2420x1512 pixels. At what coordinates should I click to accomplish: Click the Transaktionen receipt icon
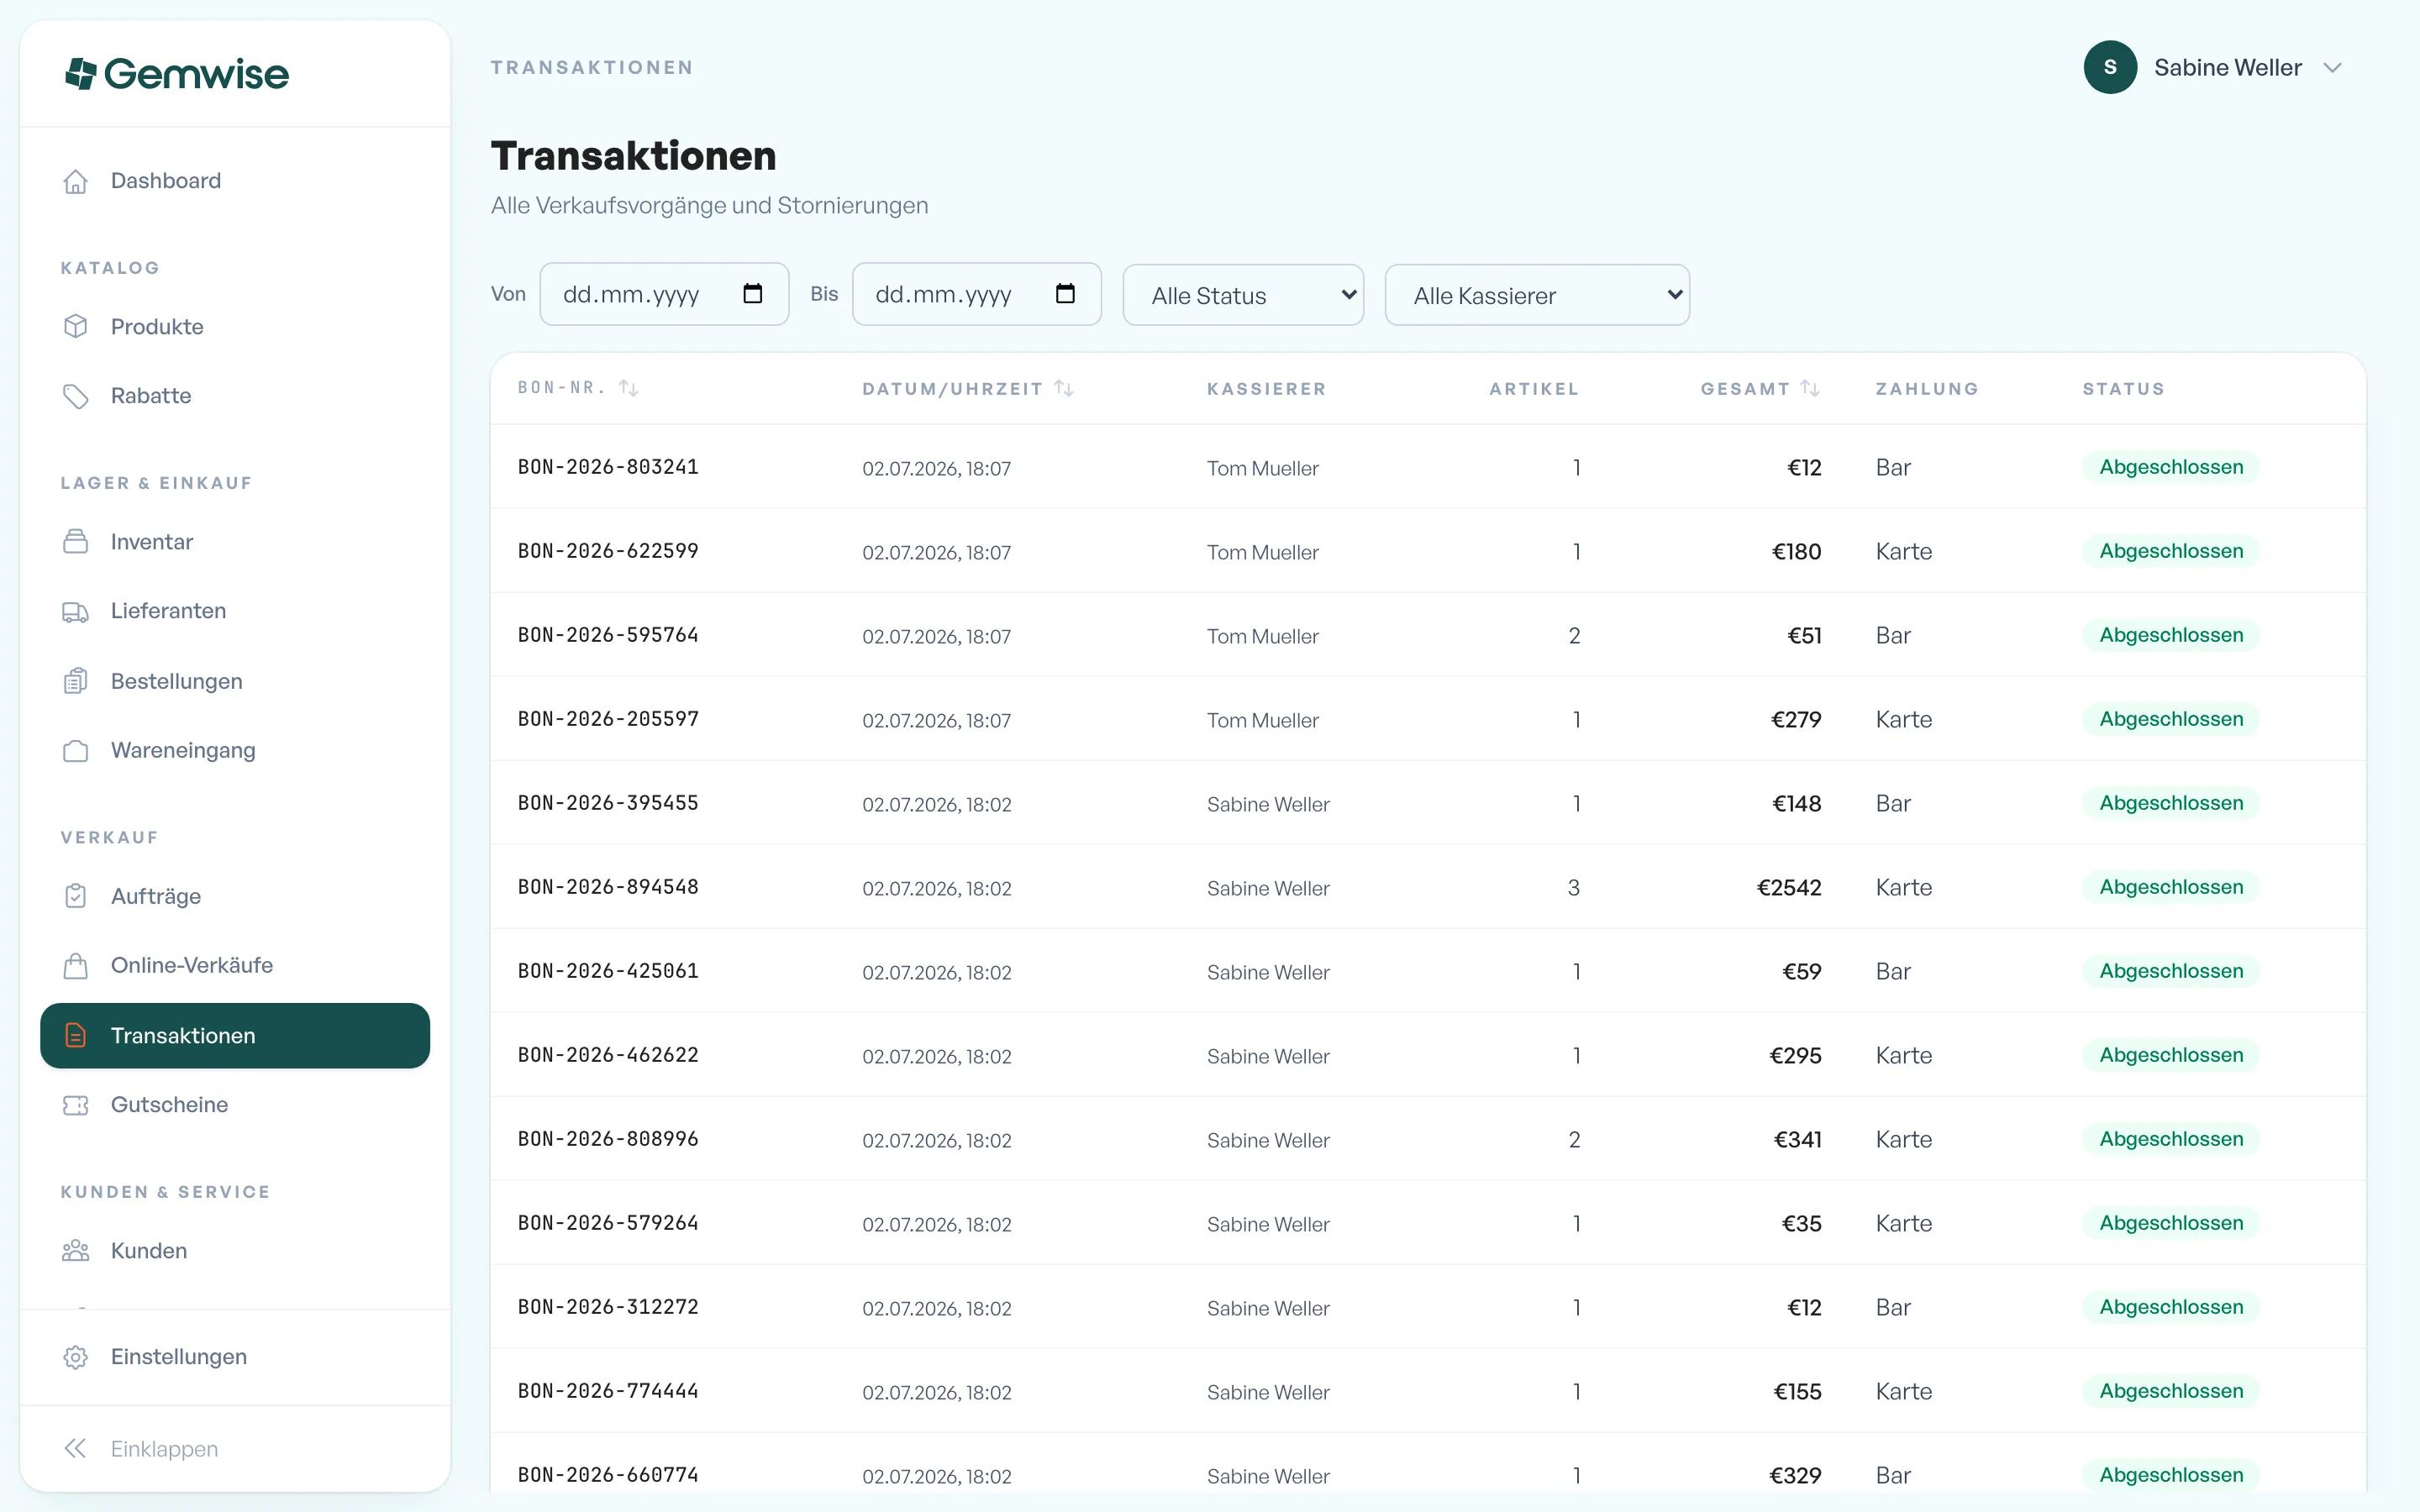[76, 1036]
